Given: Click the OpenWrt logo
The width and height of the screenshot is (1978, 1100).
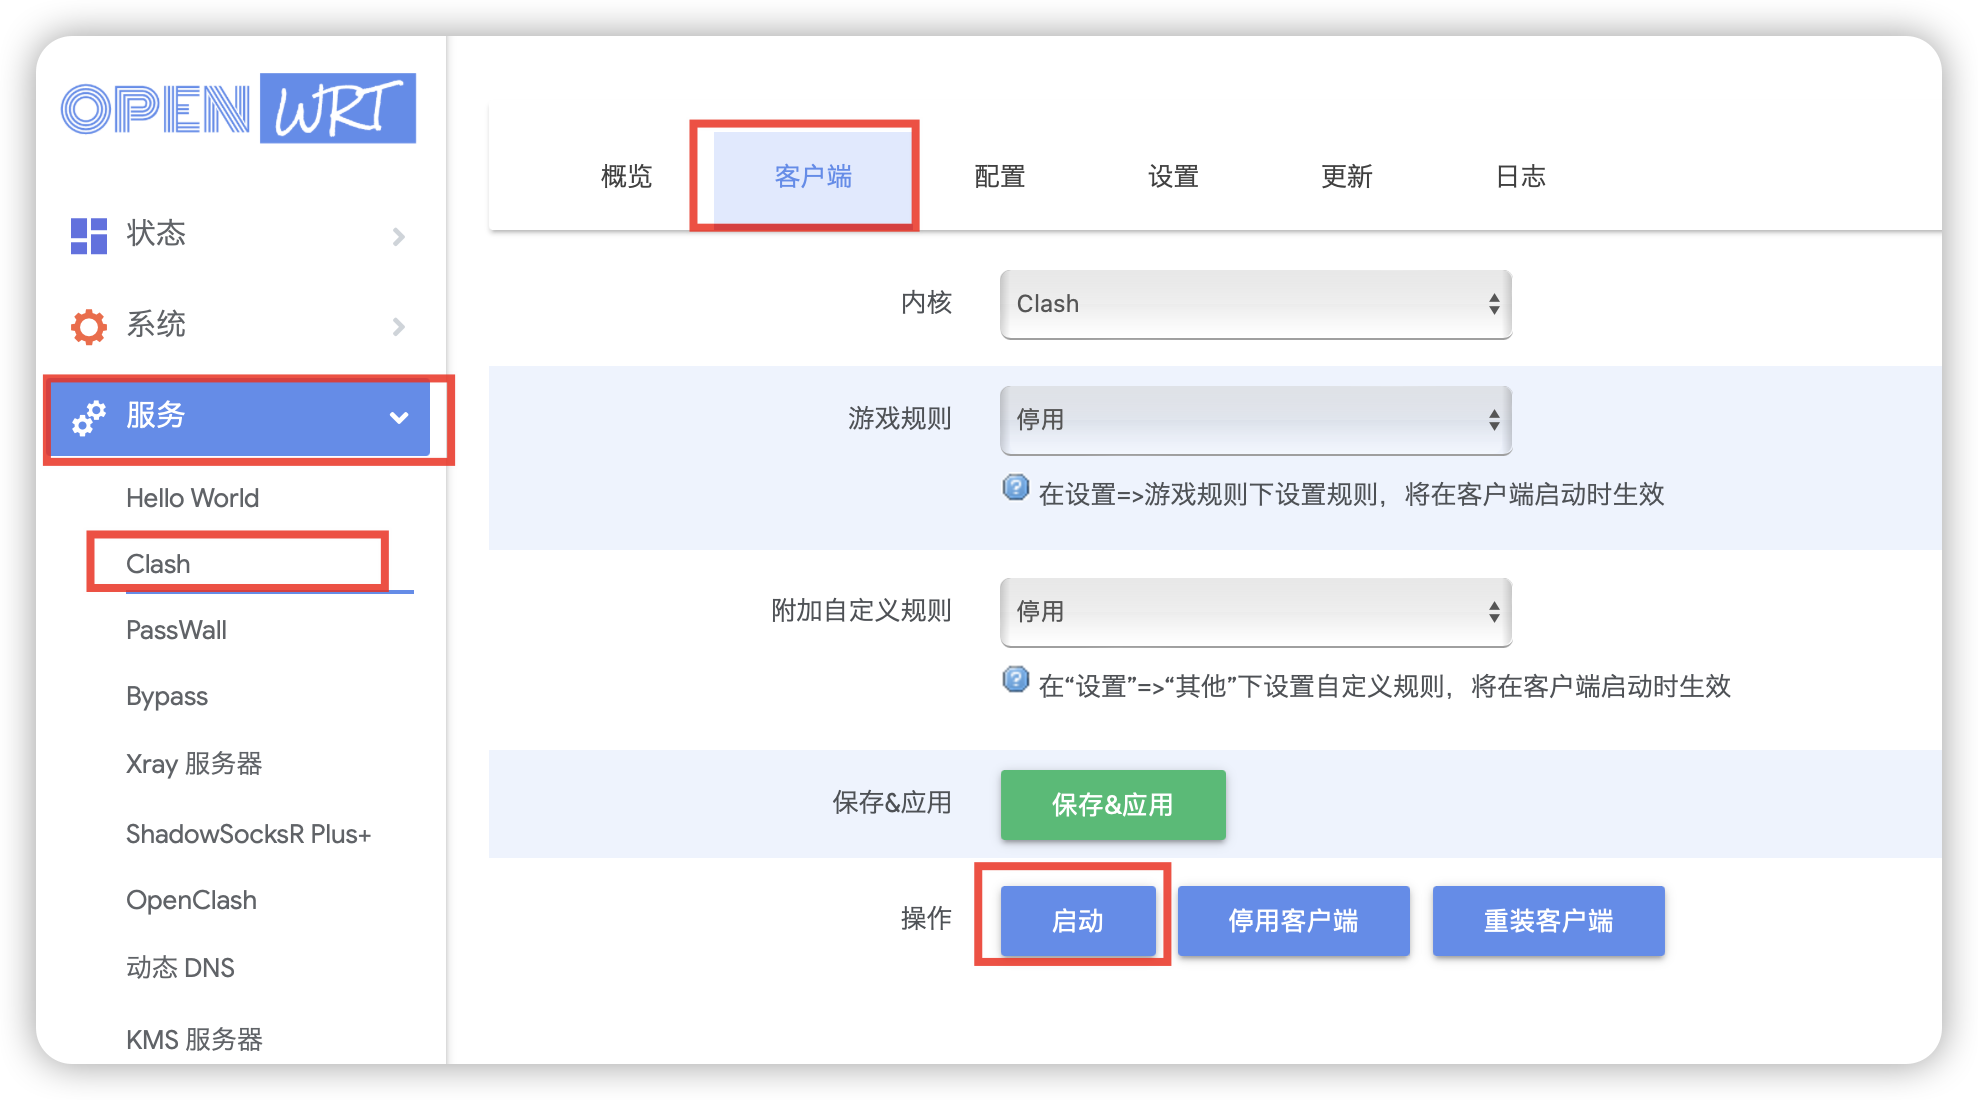Looking at the screenshot, I should (237, 108).
